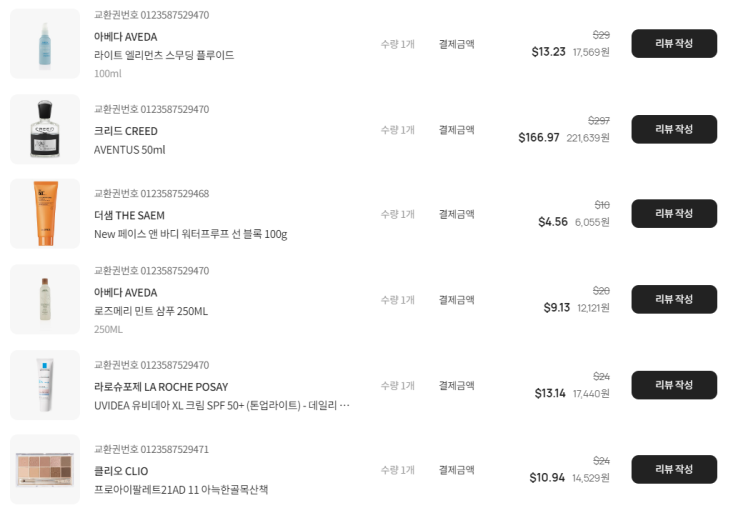Write review for Aveda rosemary mint shampoo
743x518 pixels.
click(x=673, y=299)
